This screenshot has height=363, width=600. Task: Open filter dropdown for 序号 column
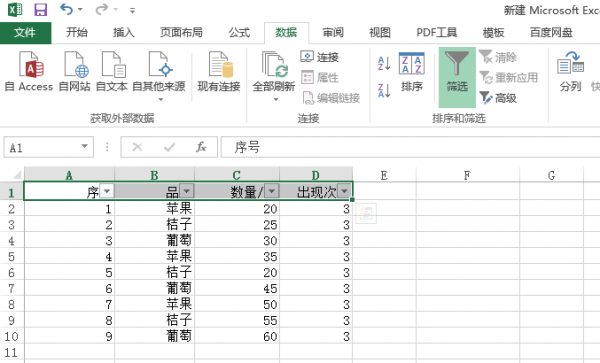click(107, 190)
